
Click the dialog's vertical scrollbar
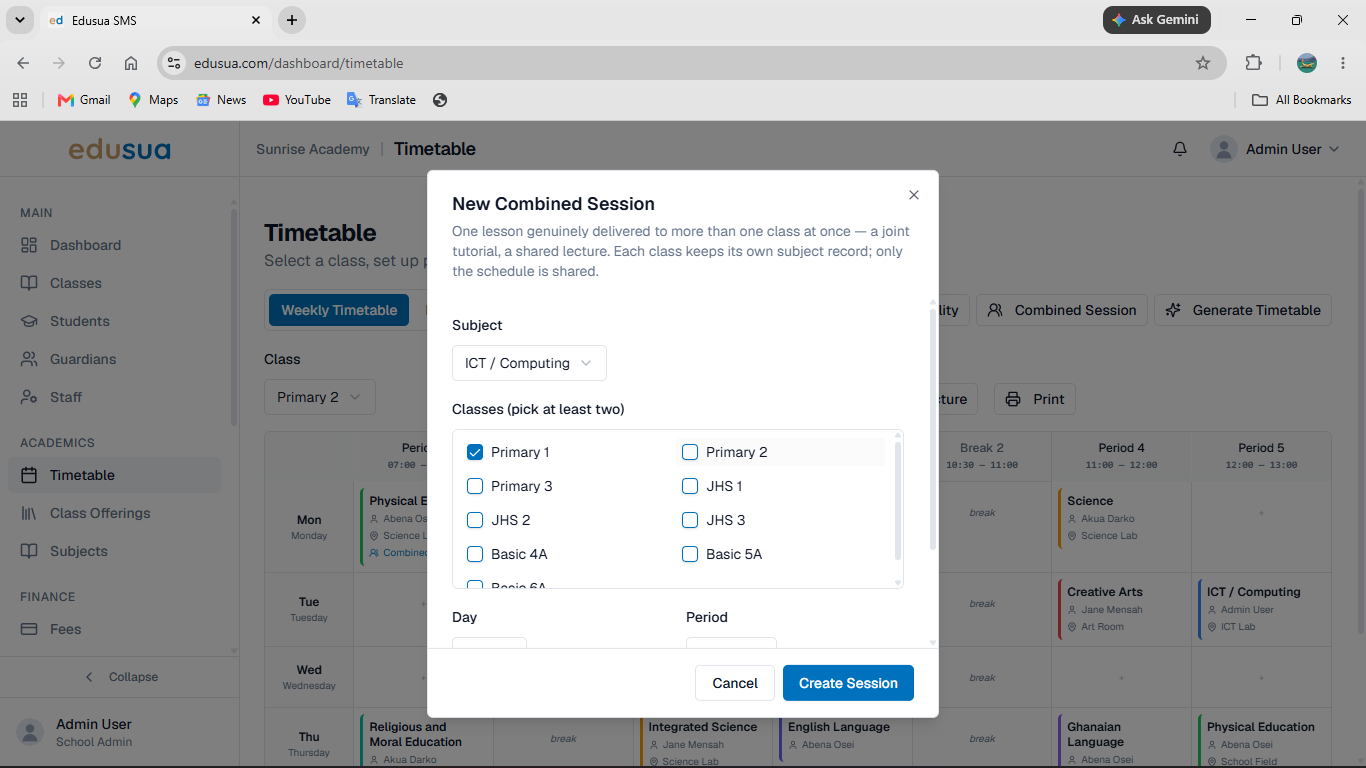coord(933,430)
